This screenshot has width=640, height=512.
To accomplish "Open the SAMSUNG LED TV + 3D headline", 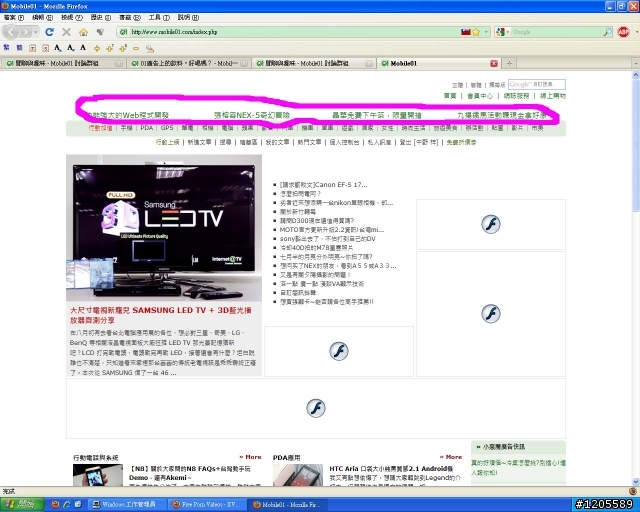I will 160,315.
